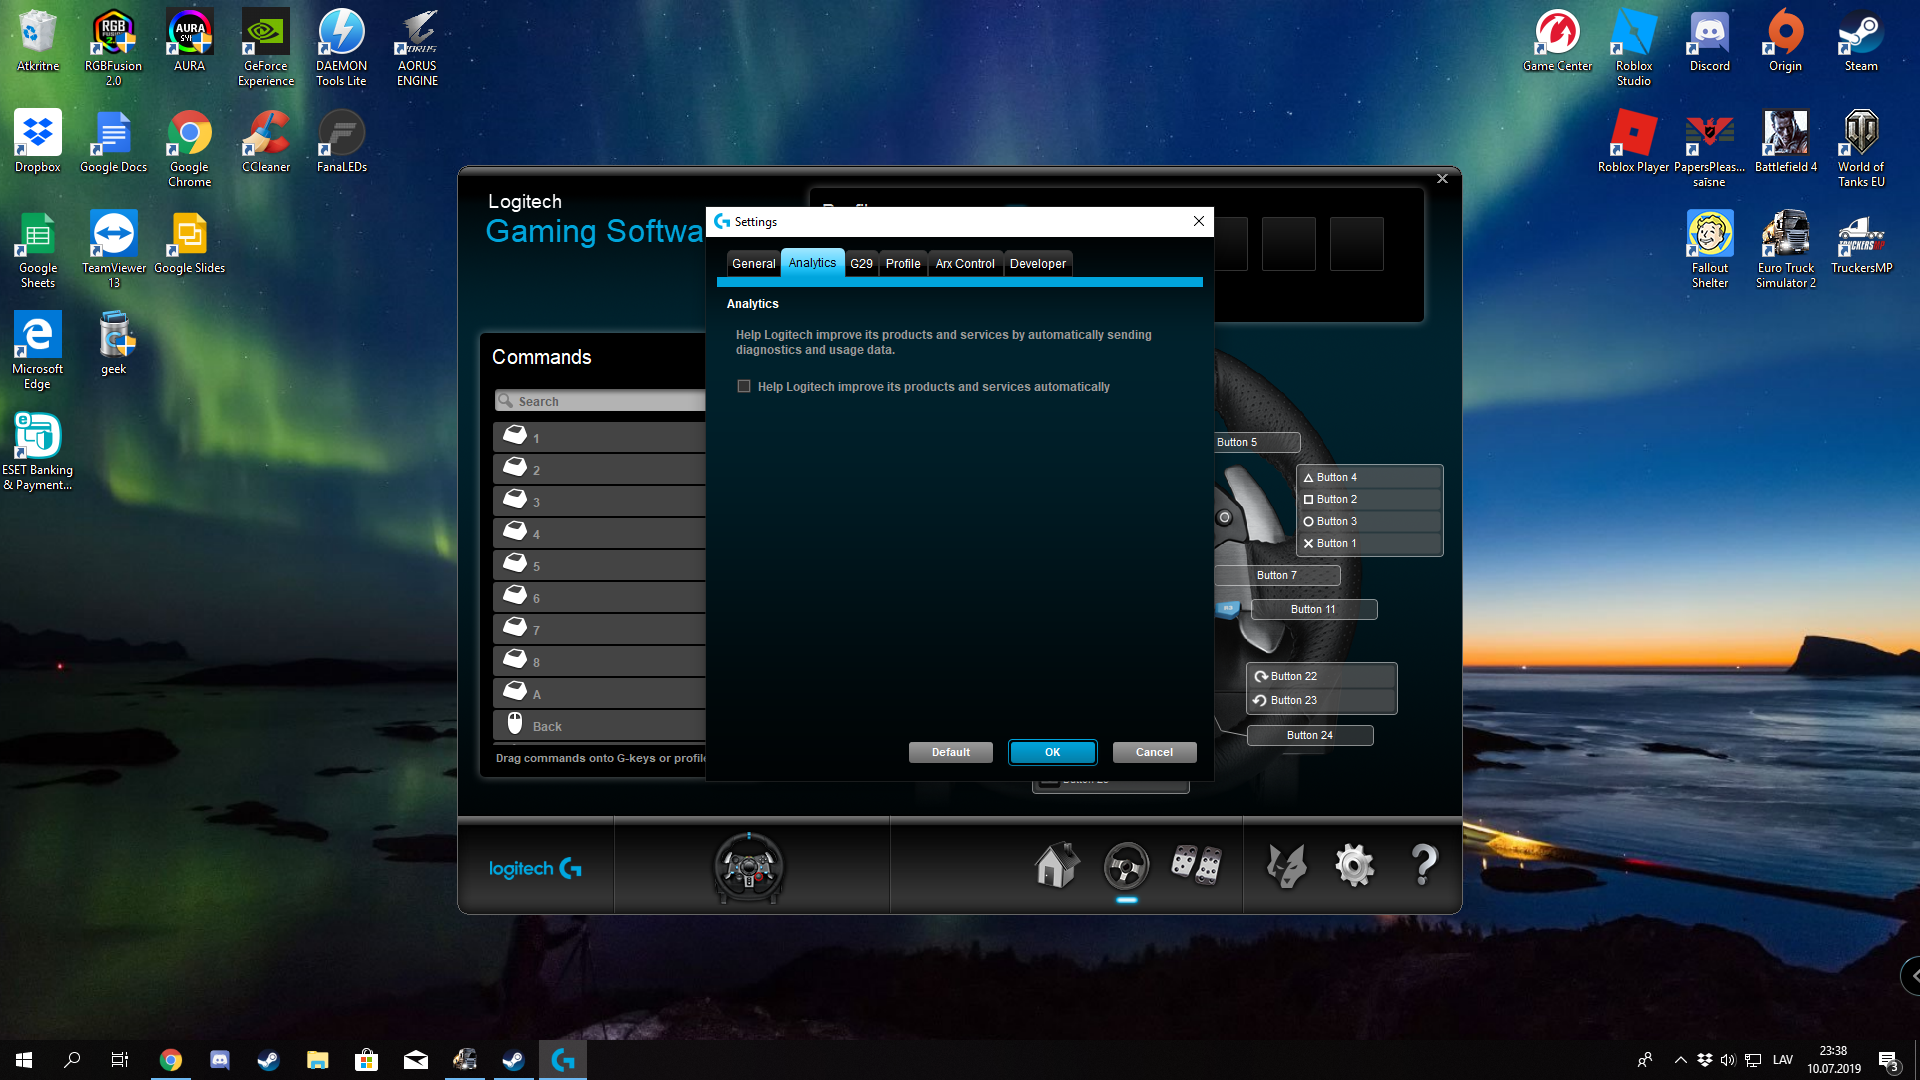The image size is (1920, 1080).
Task: Open Chrome from the taskbar
Action: pos(171,1060)
